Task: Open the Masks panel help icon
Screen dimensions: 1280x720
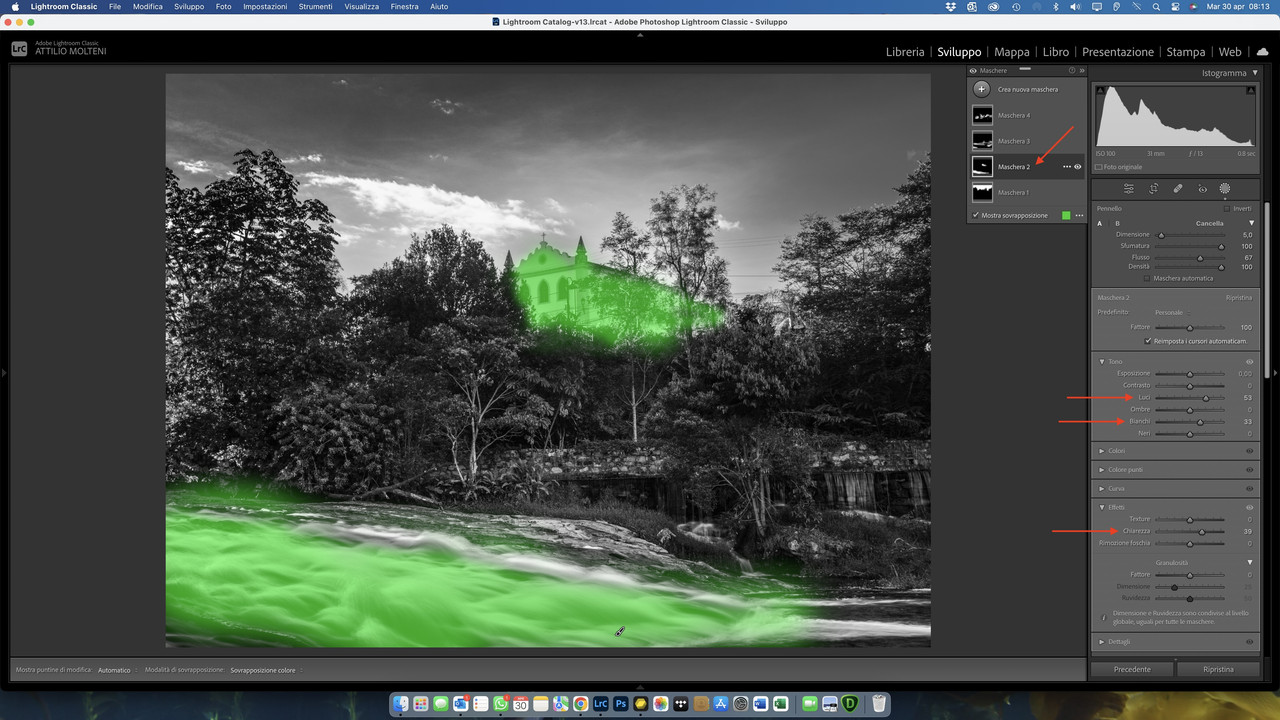Action: [1072, 71]
